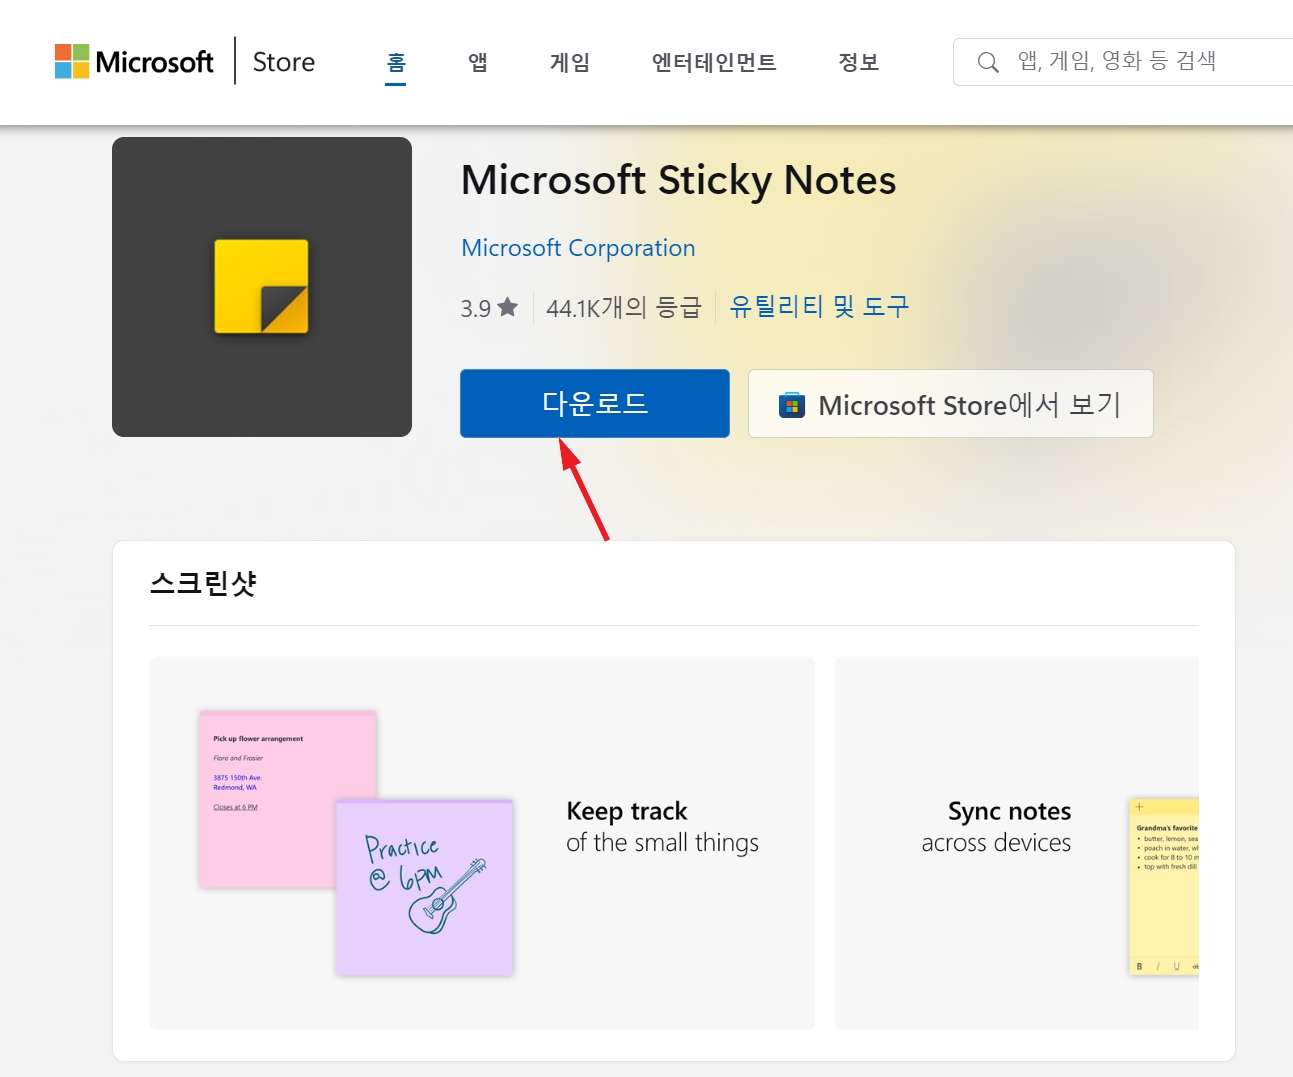Click the Store bag icon on the view button
This screenshot has width=1293, height=1077.
[x=792, y=405]
